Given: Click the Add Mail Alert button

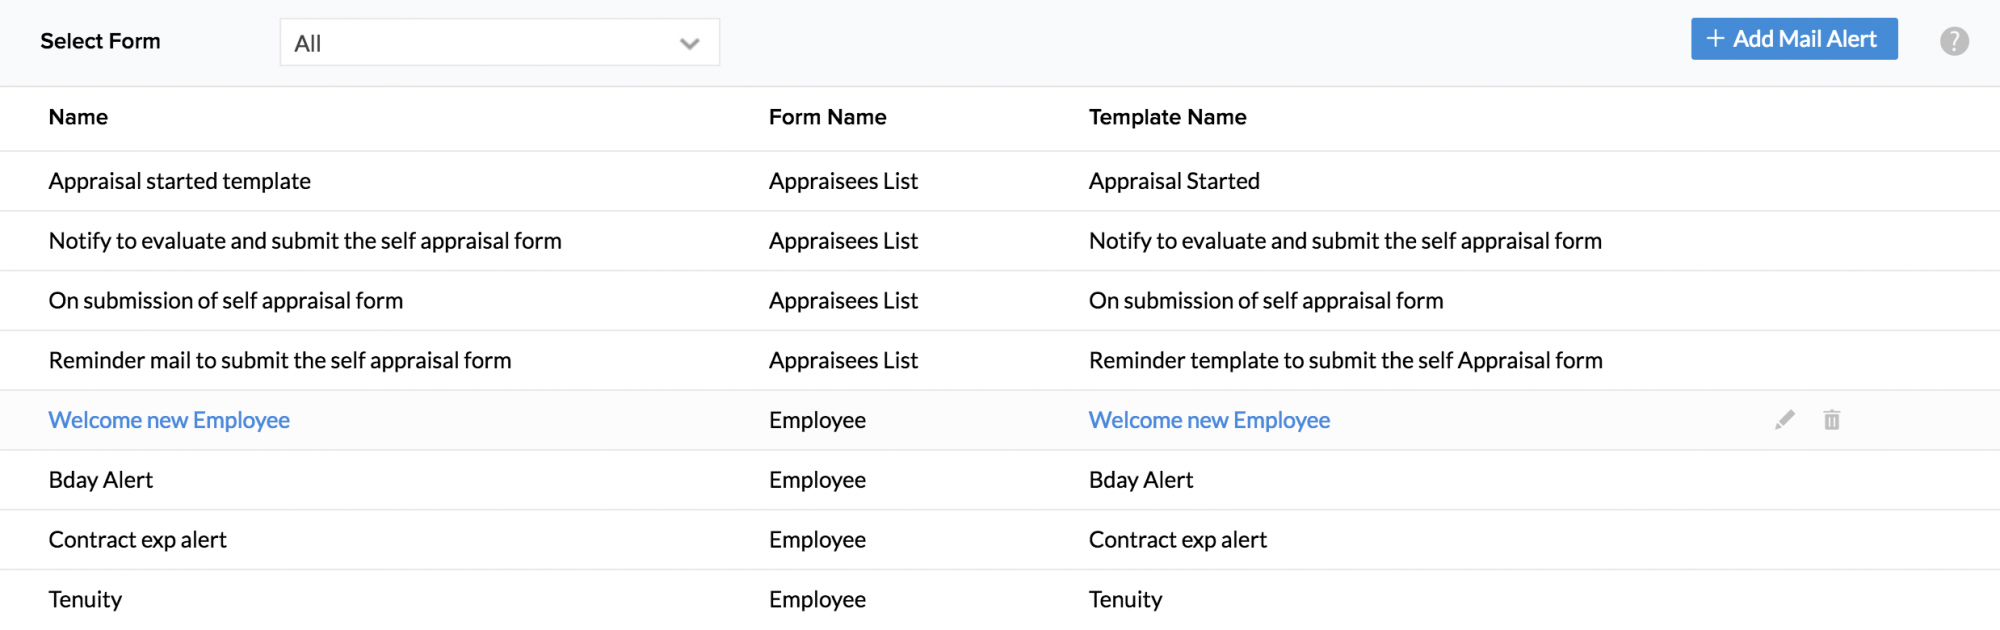Looking at the screenshot, I should [x=1794, y=39].
